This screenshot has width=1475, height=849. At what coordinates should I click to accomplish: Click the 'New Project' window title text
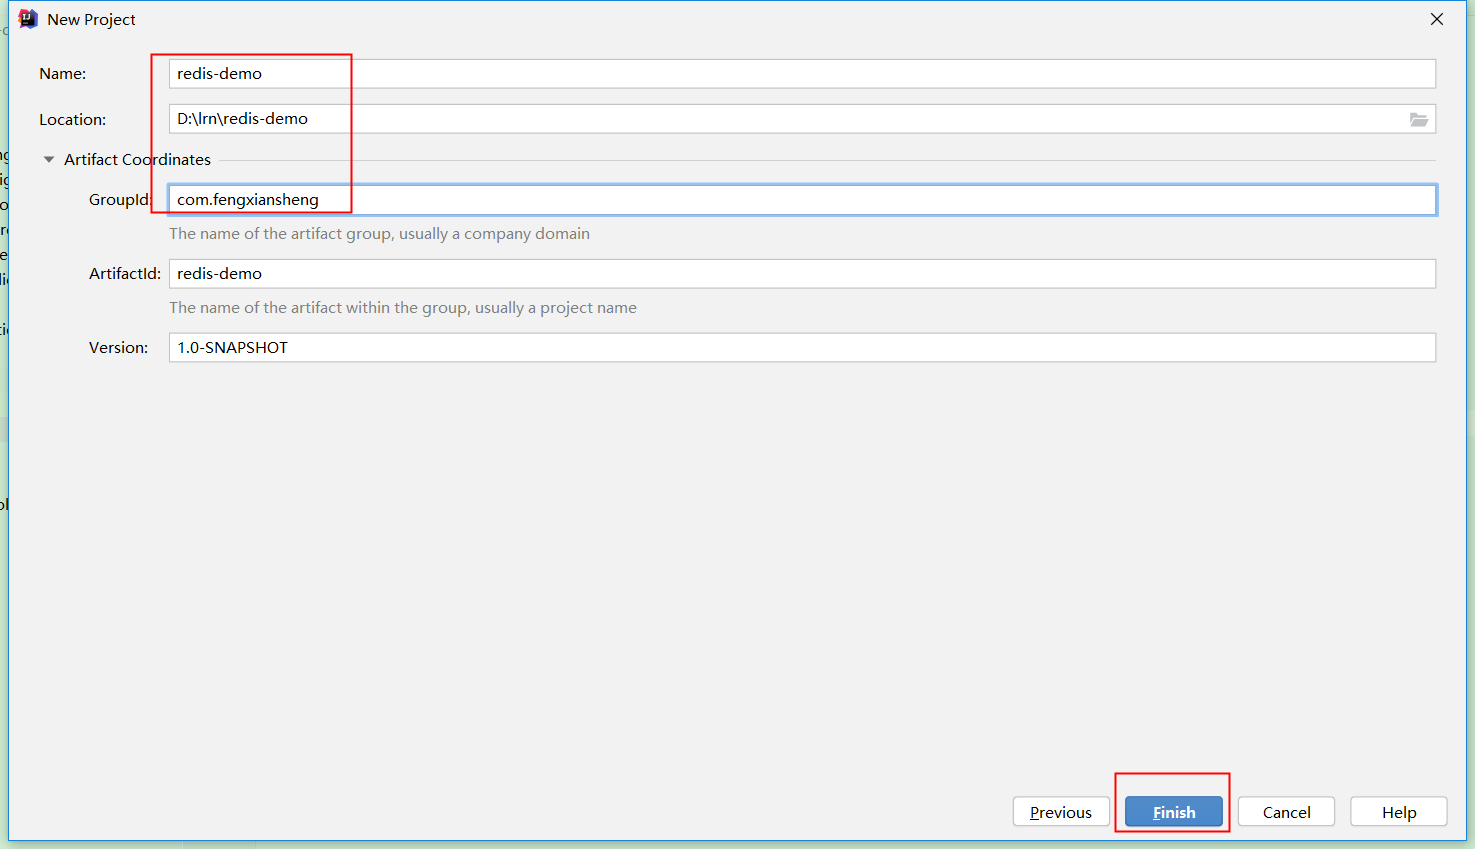click(91, 20)
